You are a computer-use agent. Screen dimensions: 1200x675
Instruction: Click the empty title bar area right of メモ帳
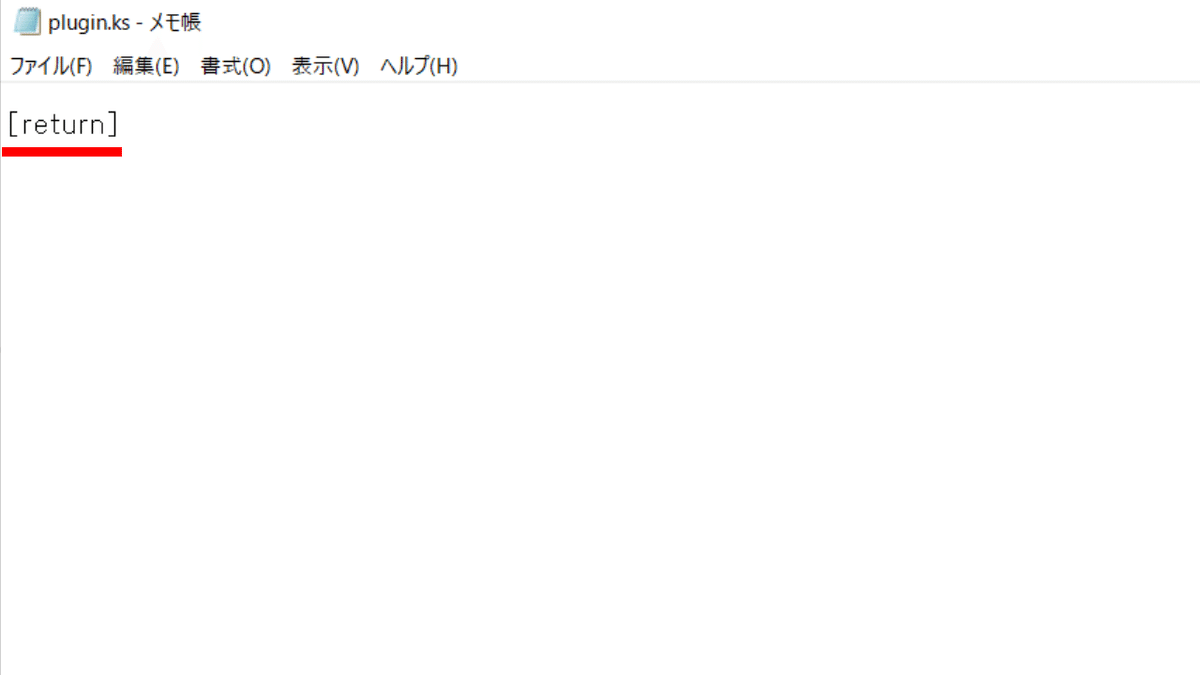point(700,22)
